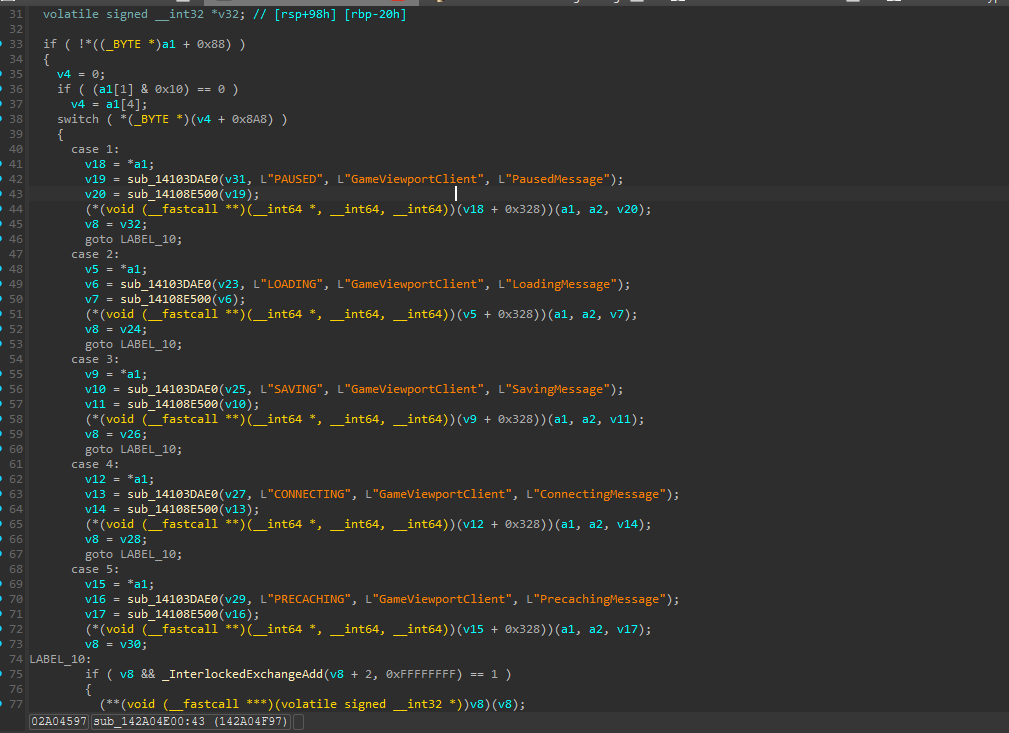This screenshot has width=1009, height=733.
Task: Click sub_14108E500 called with v19
Action: click(172, 194)
